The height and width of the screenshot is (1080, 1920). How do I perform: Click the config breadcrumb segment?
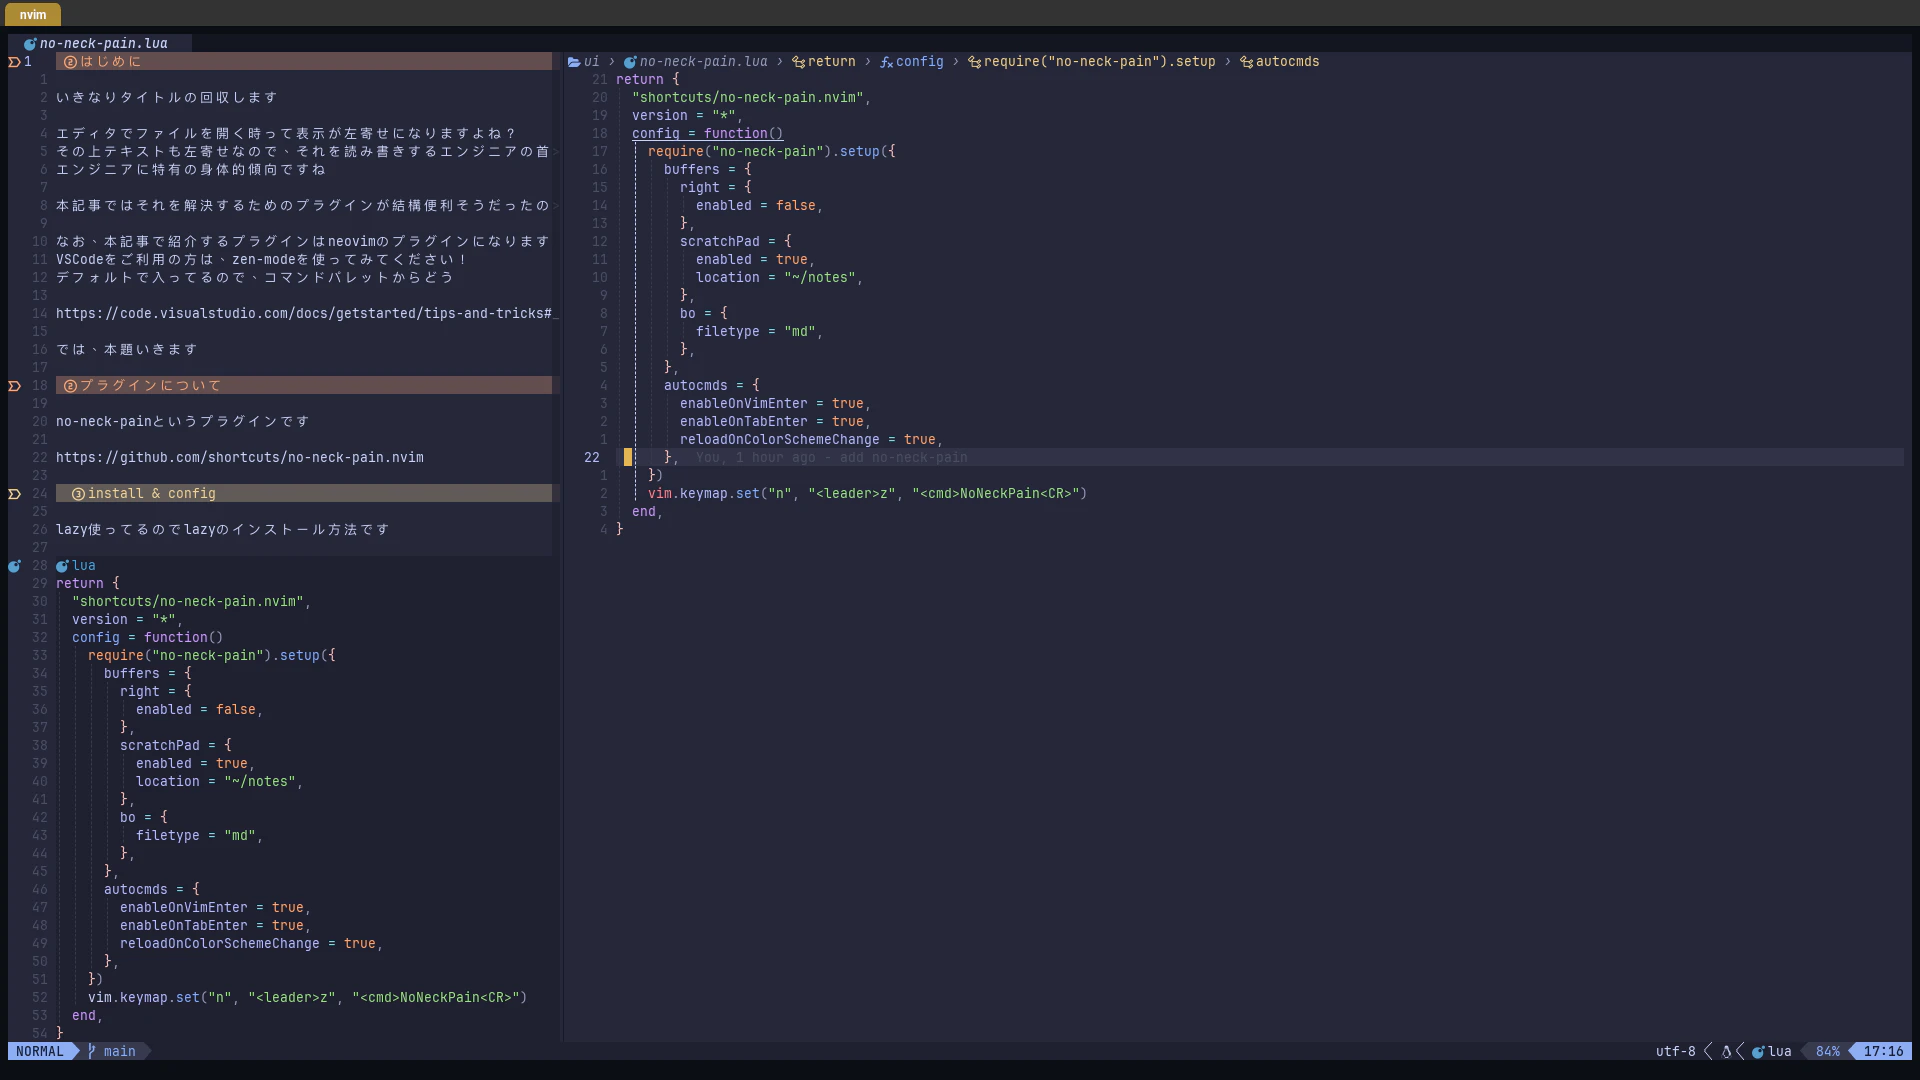coord(920,62)
